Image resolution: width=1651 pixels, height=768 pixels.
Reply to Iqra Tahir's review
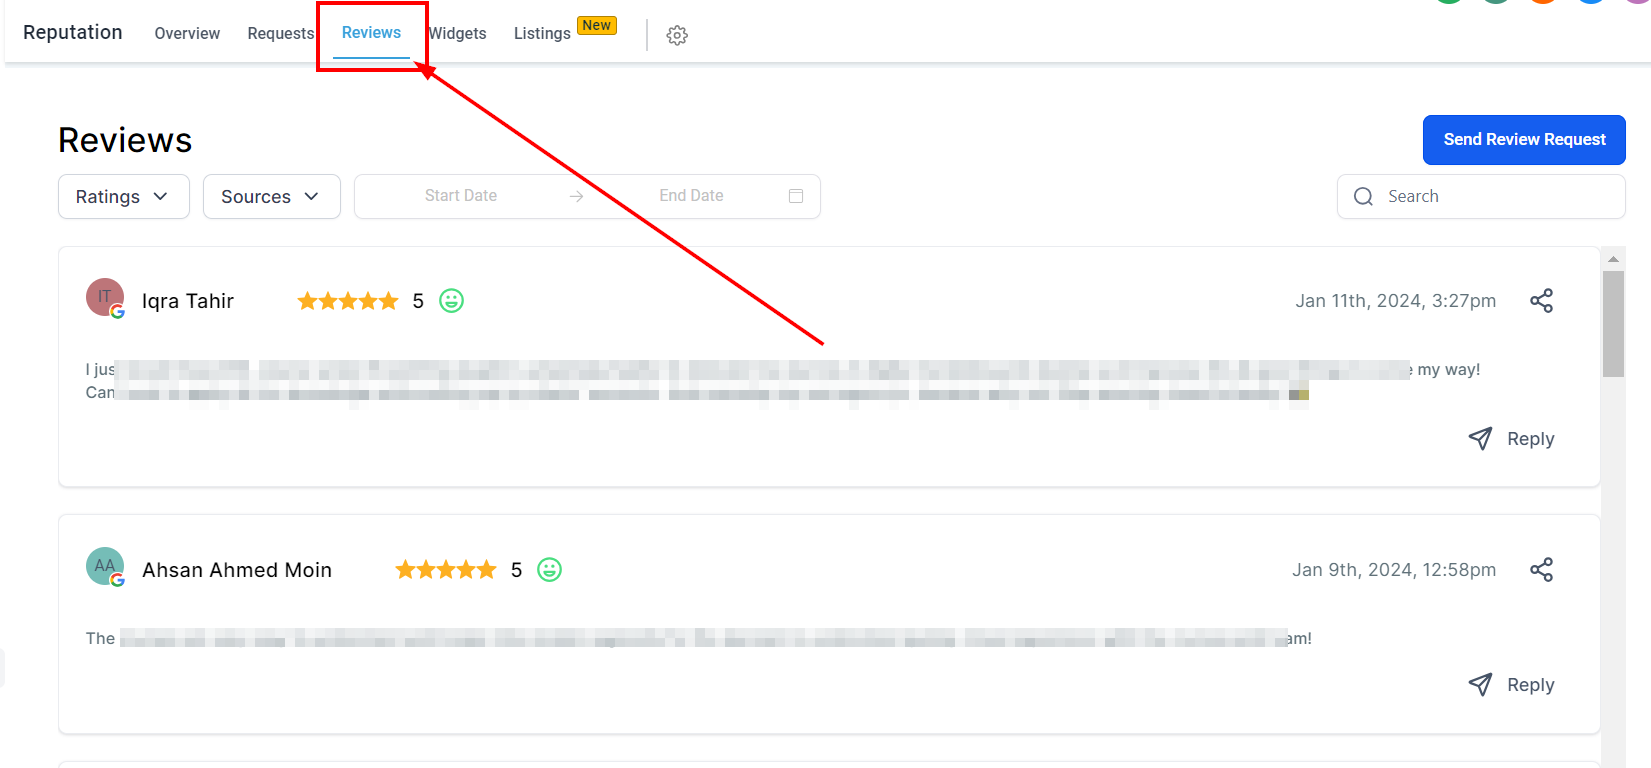[x=1511, y=439]
